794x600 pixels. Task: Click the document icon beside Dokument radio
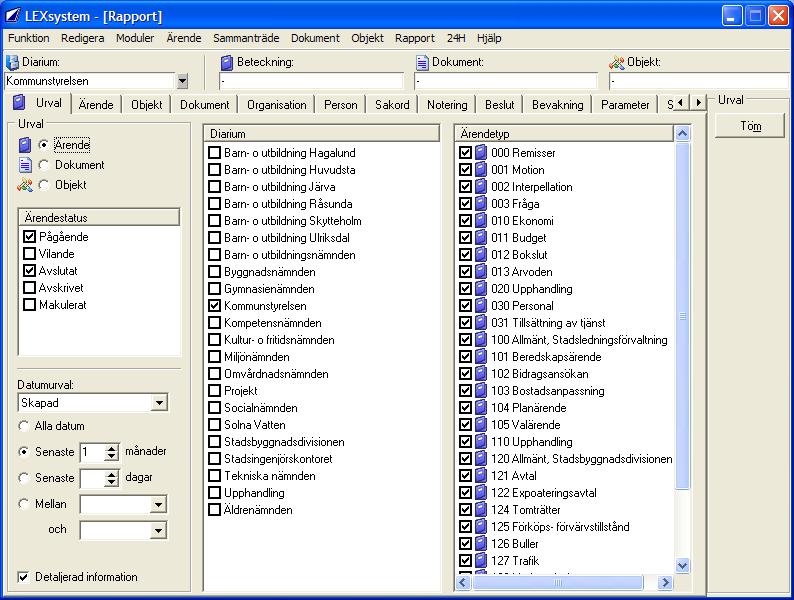pos(25,165)
